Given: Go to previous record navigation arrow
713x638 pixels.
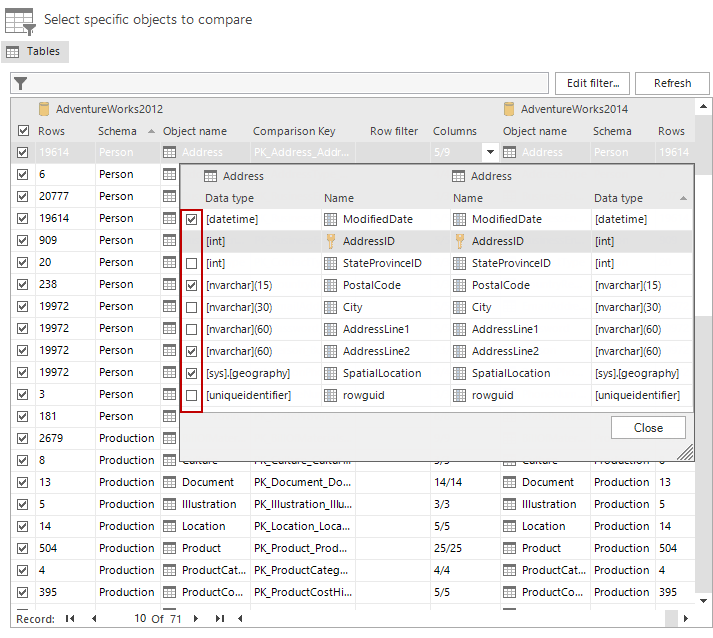Looking at the screenshot, I should pos(94,618).
